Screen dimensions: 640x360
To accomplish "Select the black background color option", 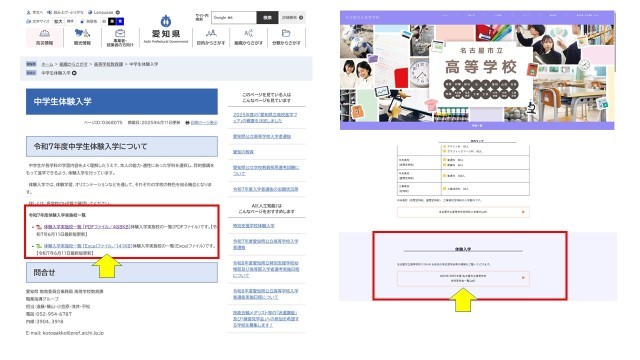I will (x=111, y=21).
